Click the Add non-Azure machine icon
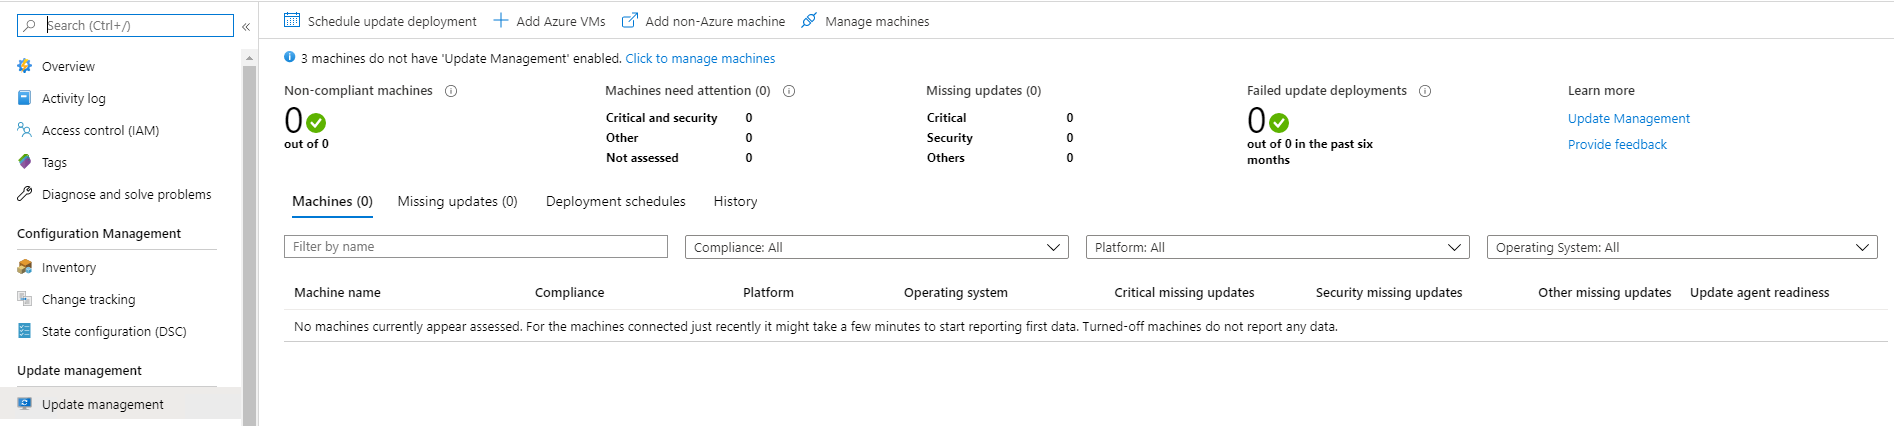This screenshot has height=426, width=1894. point(630,20)
